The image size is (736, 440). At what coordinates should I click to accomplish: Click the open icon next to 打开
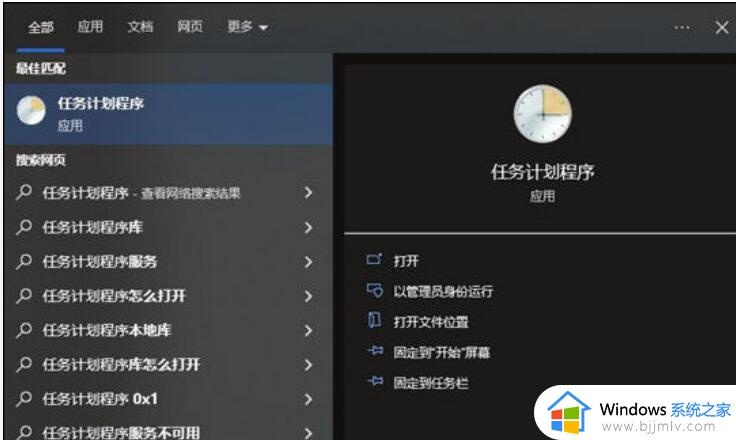[374, 259]
